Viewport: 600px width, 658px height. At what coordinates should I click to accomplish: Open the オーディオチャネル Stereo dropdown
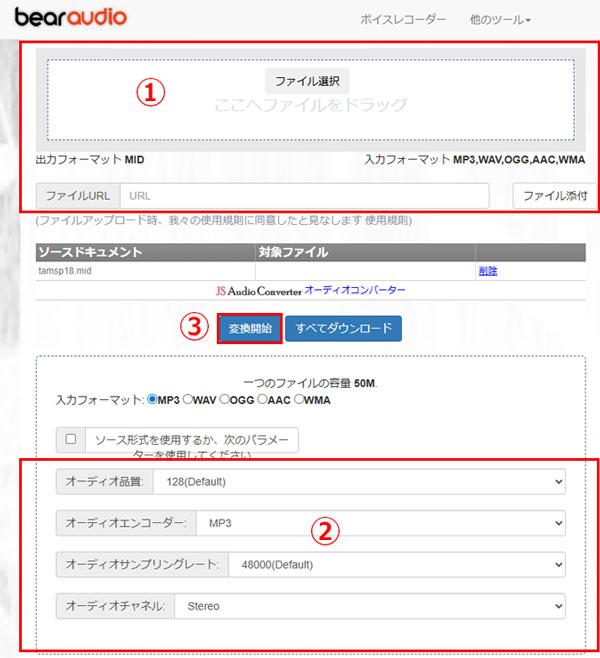click(x=370, y=605)
